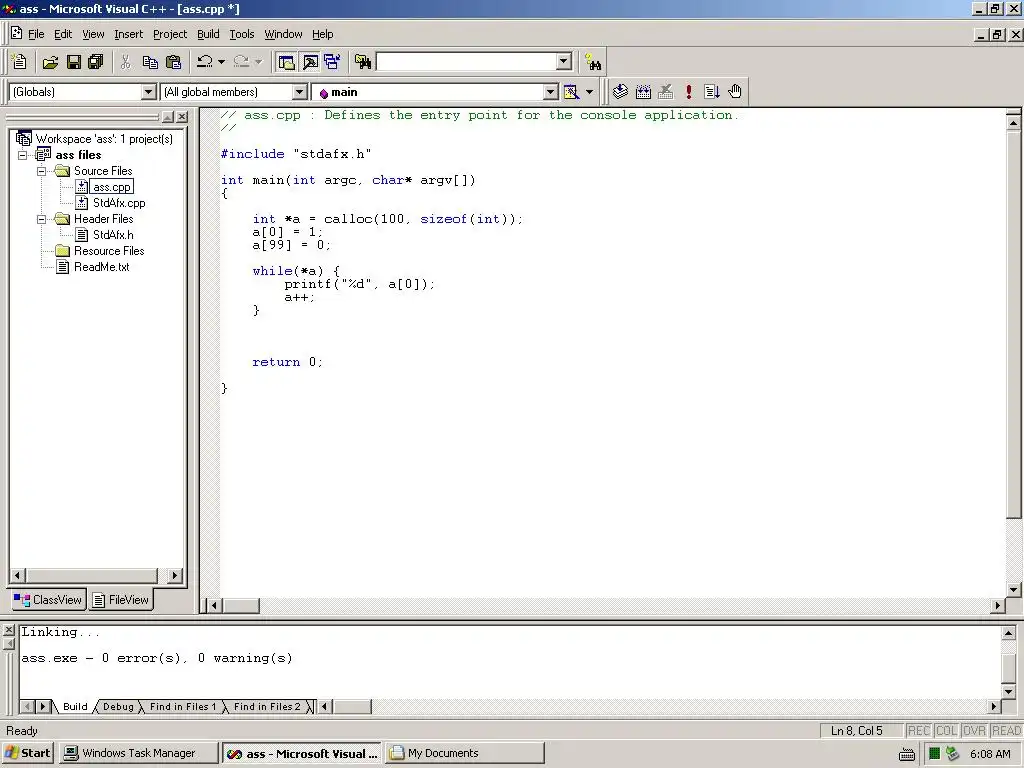Select ReadMe.txt in the file tree
This screenshot has width=1024, height=768.
pyautogui.click(x=101, y=267)
